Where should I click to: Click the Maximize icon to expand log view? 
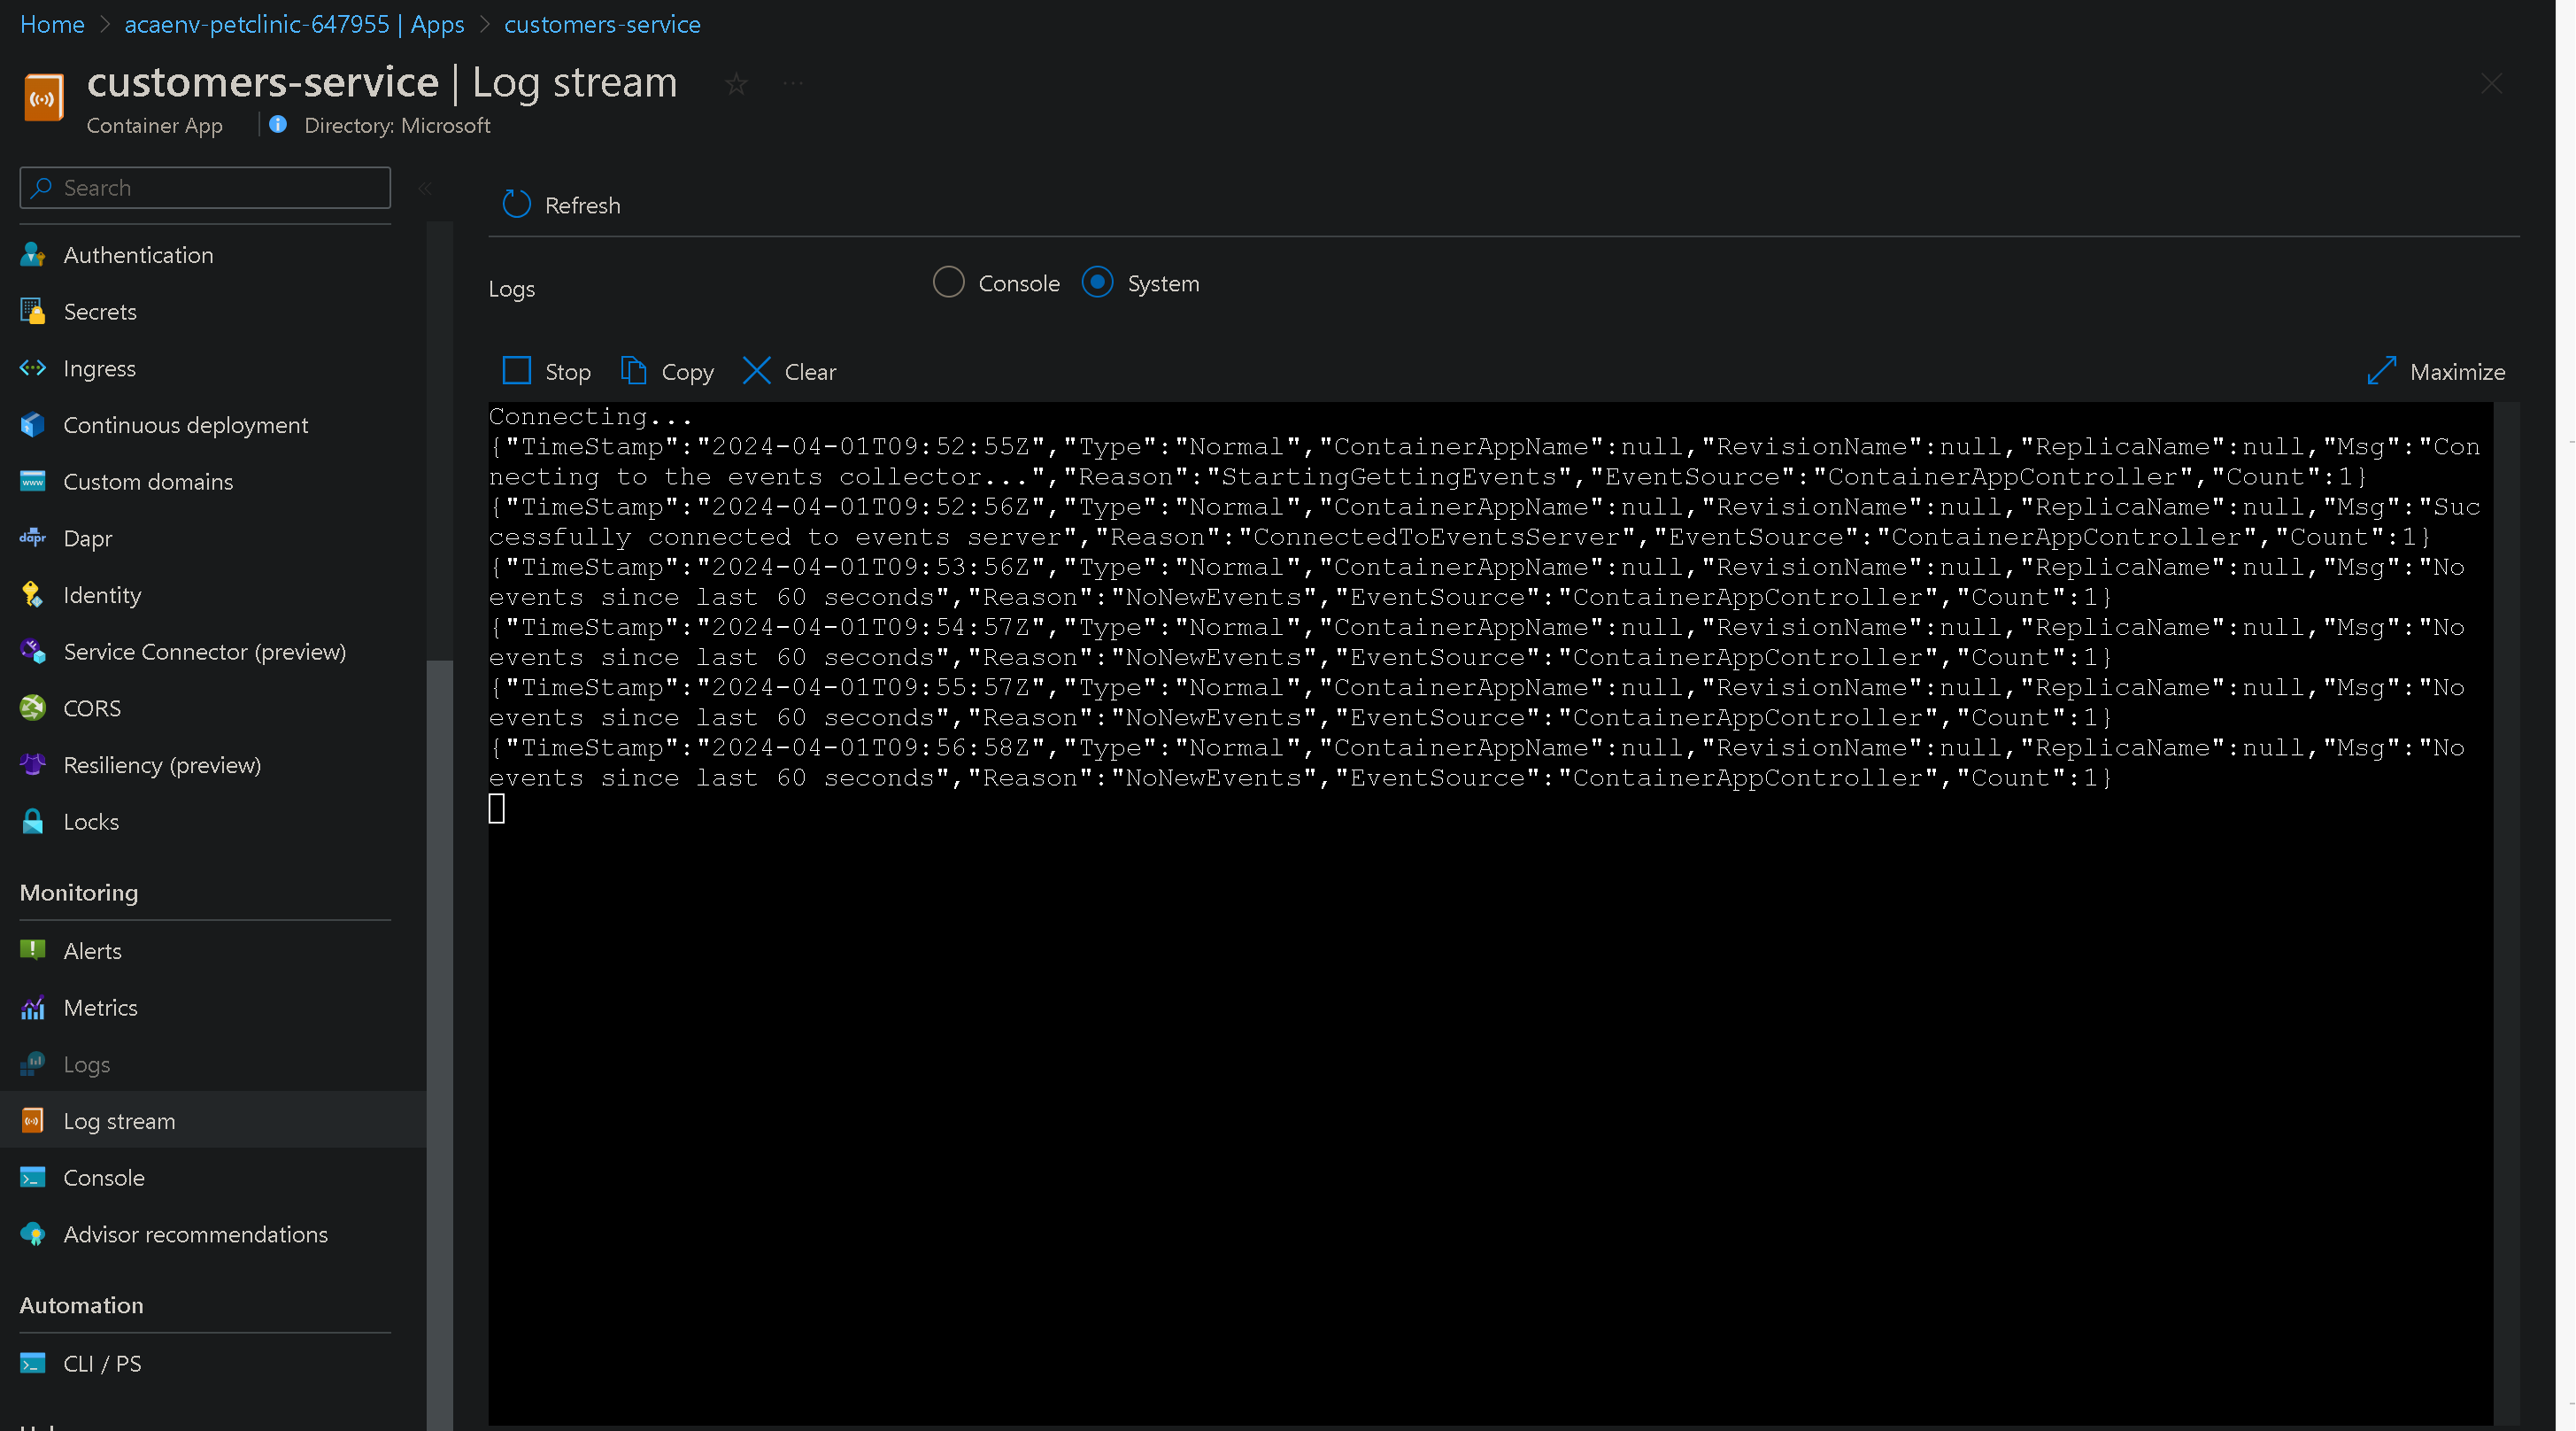pos(2386,372)
